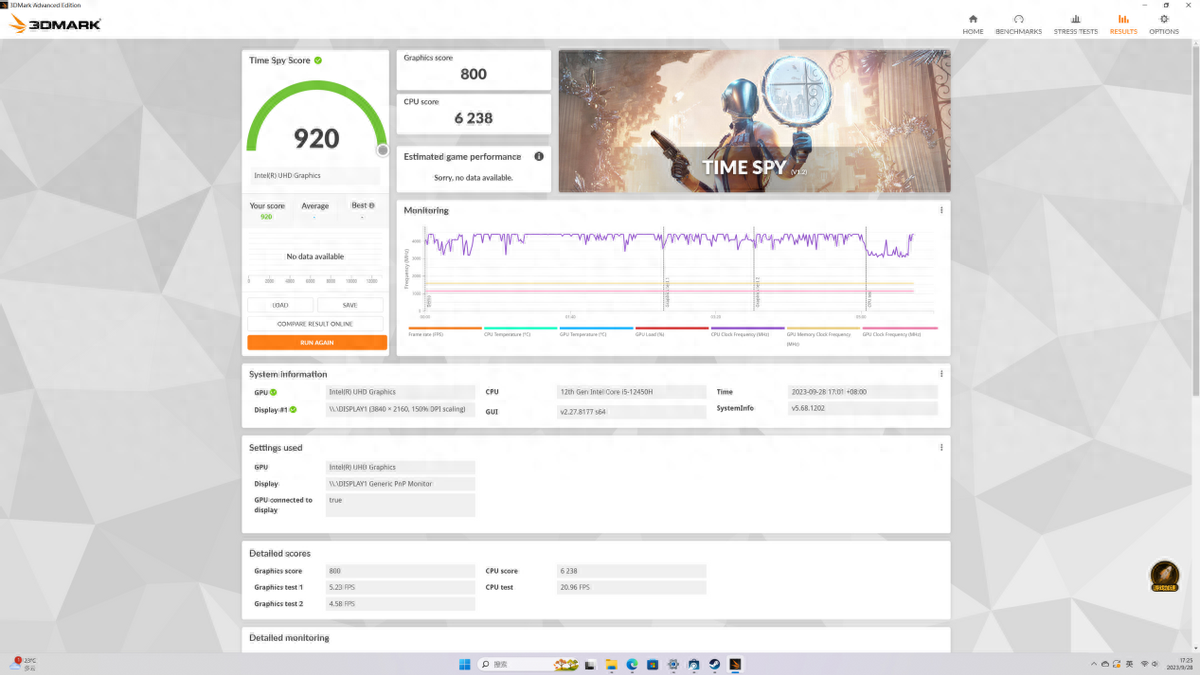Click the input method indicator in the tray
Image resolution: width=1200 pixels, height=675 pixels.
point(1129,664)
